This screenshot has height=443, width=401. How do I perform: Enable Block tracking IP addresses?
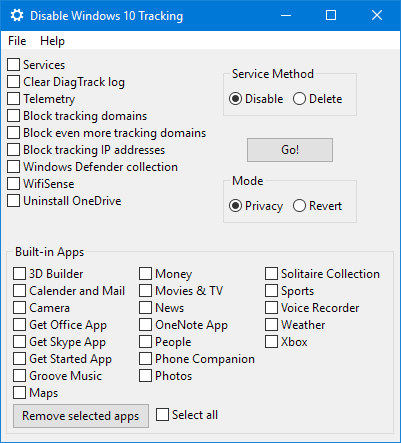[x=13, y=150]
